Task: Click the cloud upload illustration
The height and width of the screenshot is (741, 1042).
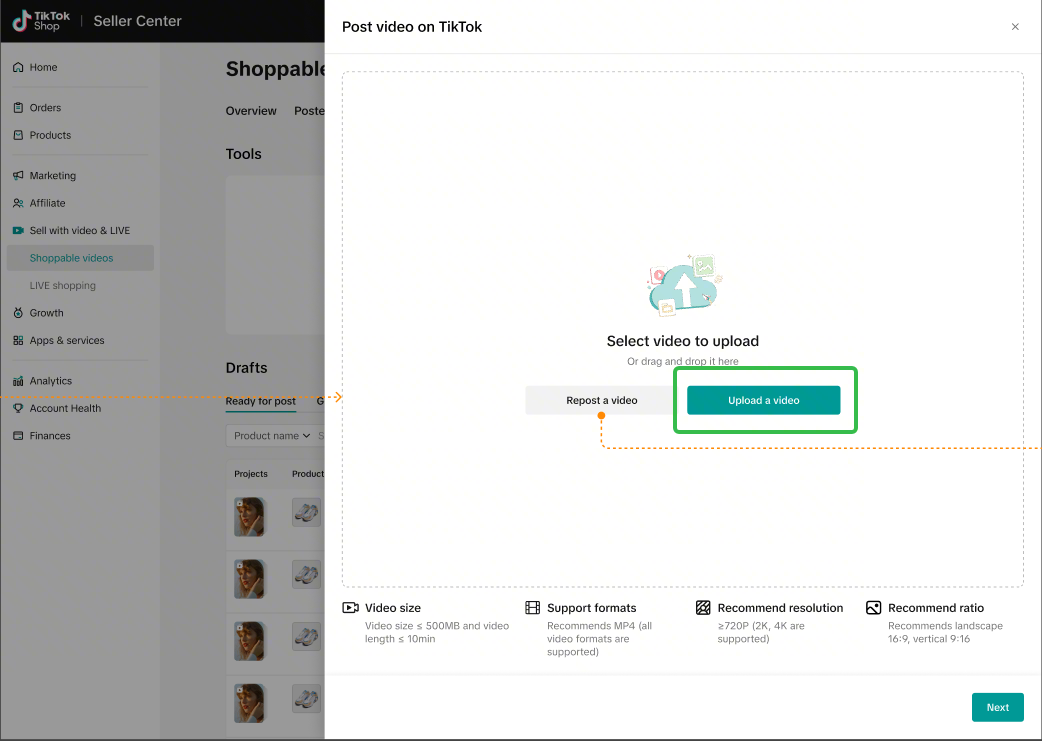Action: coord(683,286)
